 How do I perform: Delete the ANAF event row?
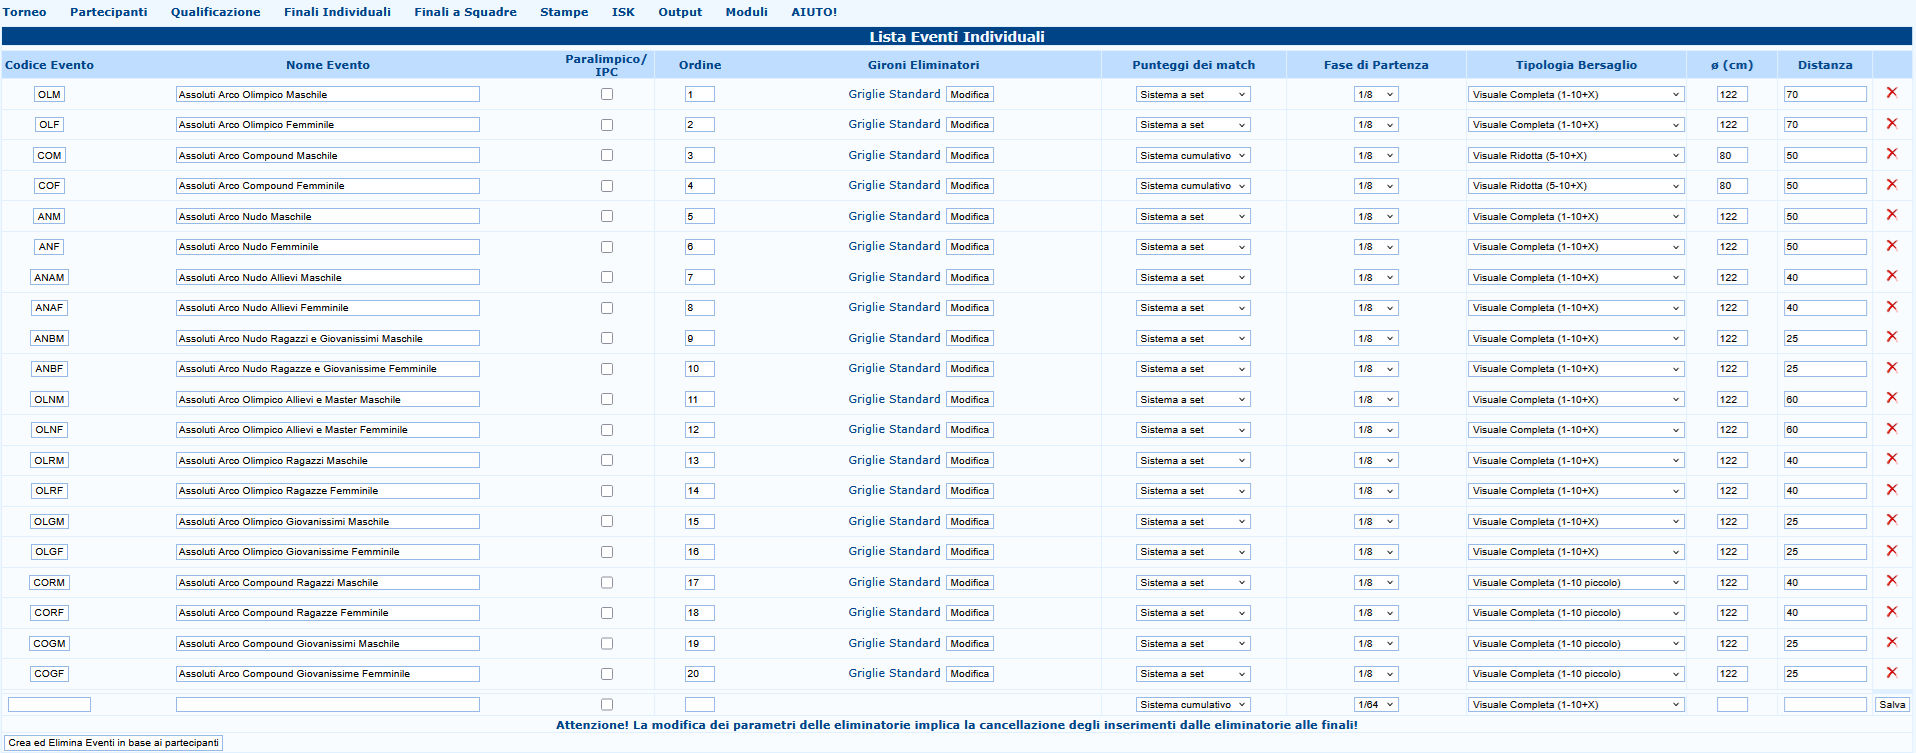click(x=1891, y=307)
